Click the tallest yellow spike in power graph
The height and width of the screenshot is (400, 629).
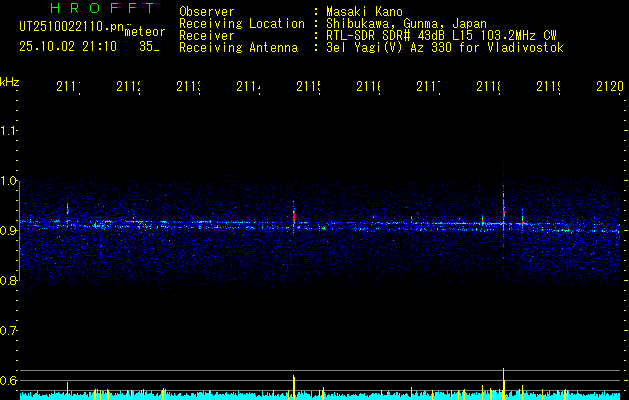point(503,384)
